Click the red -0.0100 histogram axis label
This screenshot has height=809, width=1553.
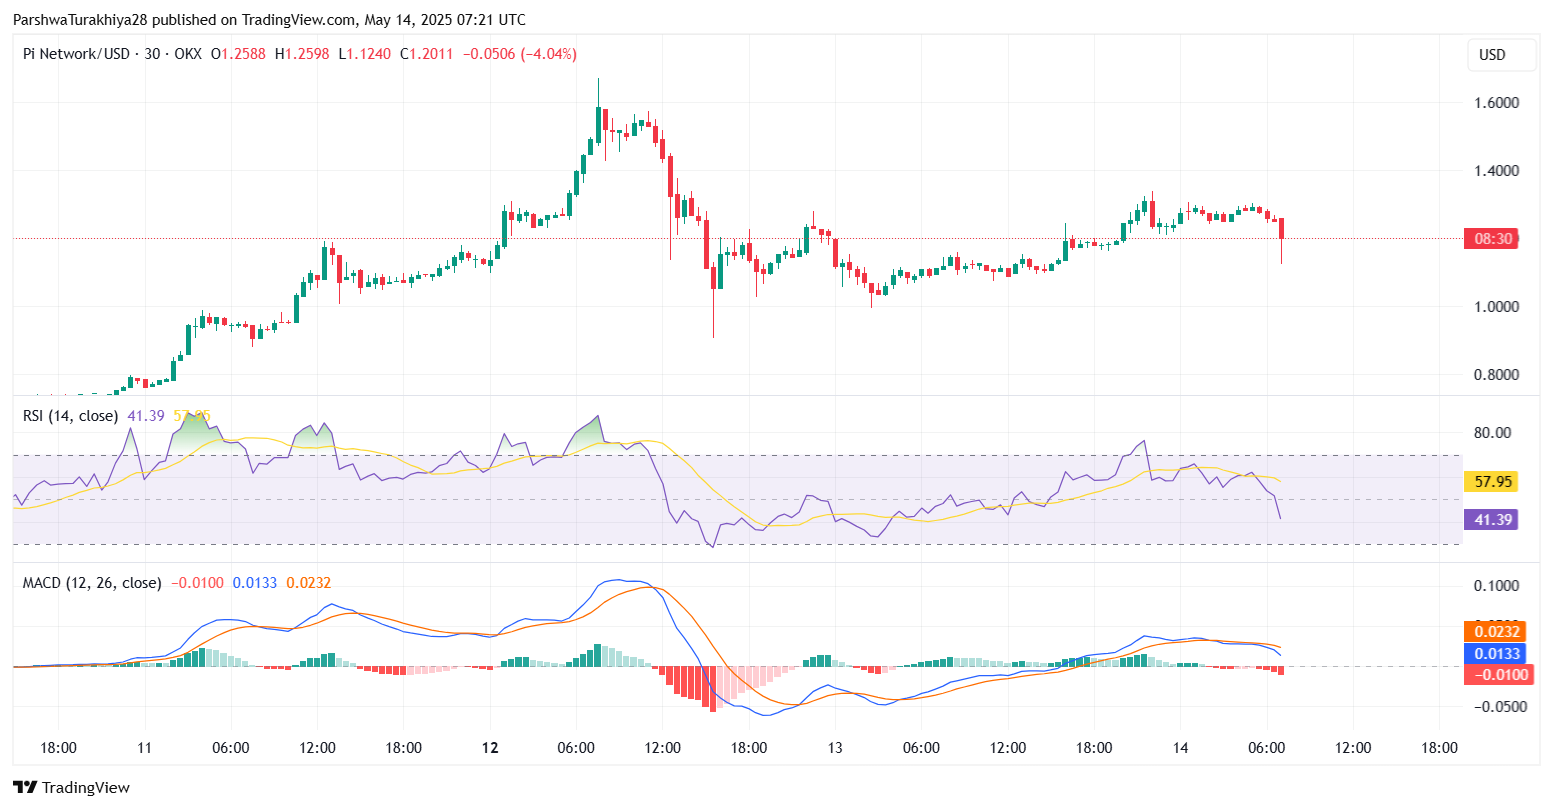click(x=1493, y=675)
